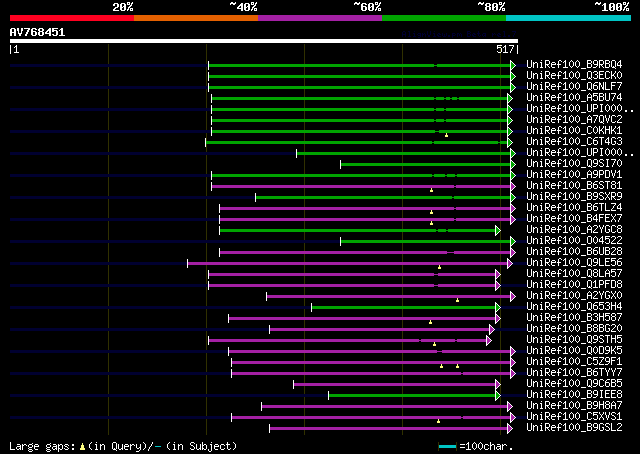Click the purple ~60% legend color segment
The width and height of the screenshot is (640, 454).
[x=320, y=18]
